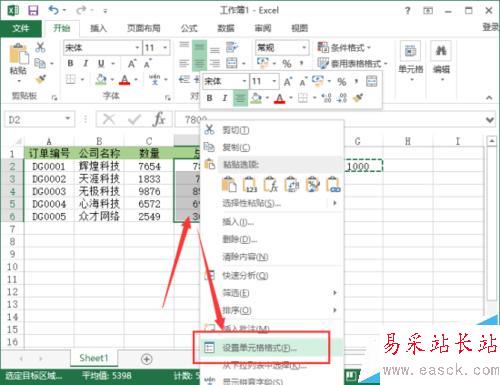Image resolution: width=500 pixels, height=385 pixels.
Task: Click the ribbon Wrap Text icon
Action: (x=232, y=47)
